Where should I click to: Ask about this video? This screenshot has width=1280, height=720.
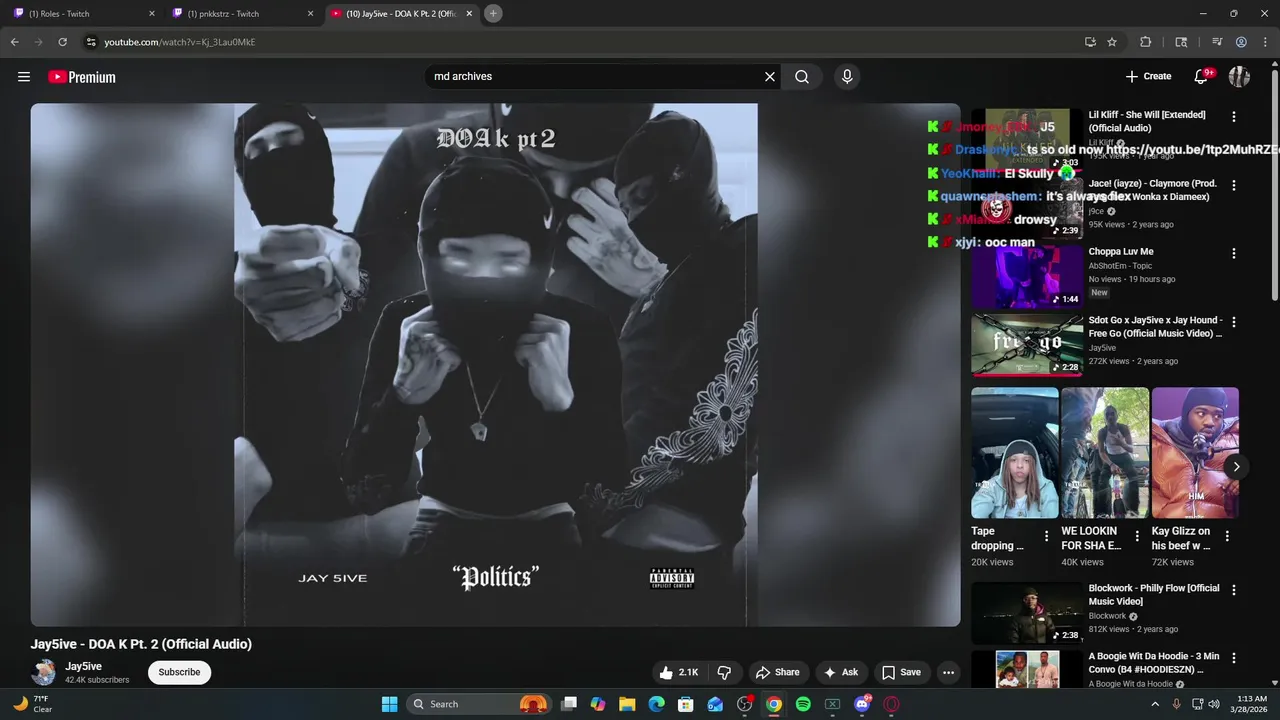click(840, 673)
